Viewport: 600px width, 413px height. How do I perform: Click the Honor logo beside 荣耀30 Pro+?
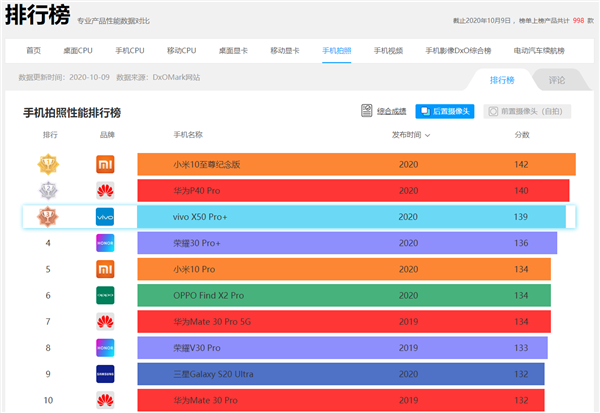(x=105, y=242)
